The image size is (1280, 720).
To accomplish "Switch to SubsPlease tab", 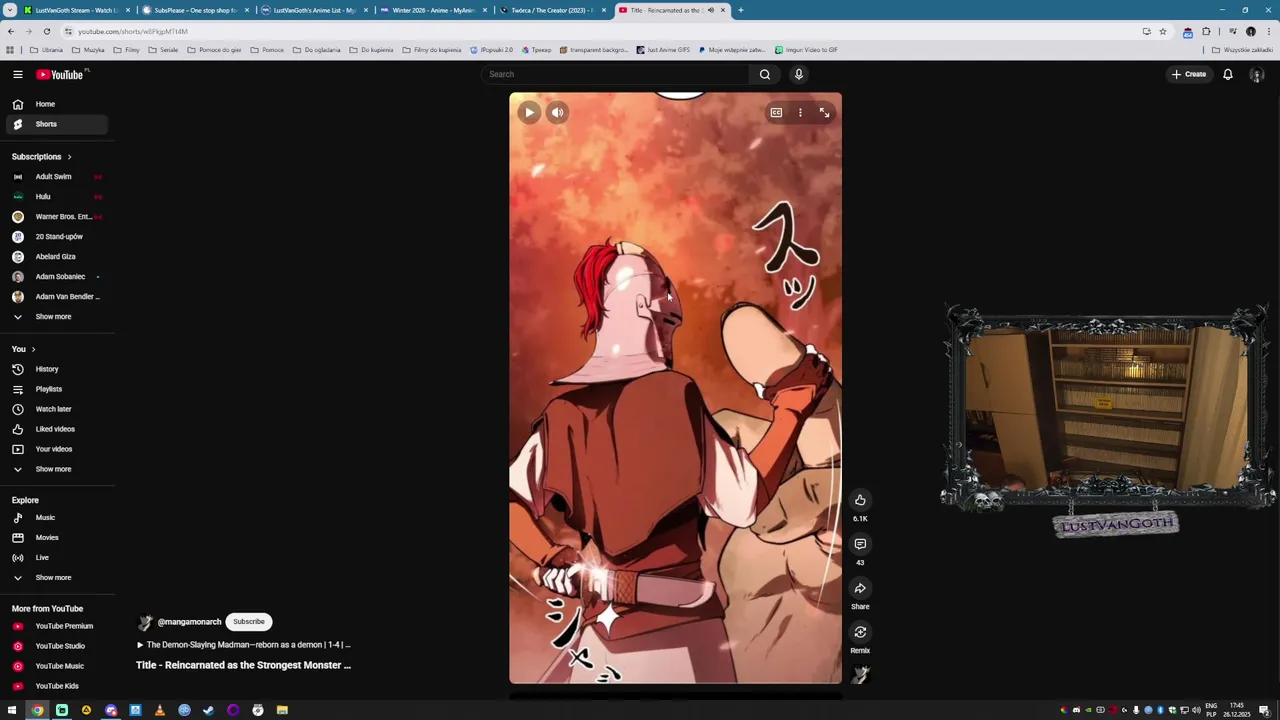I will 195,10.
